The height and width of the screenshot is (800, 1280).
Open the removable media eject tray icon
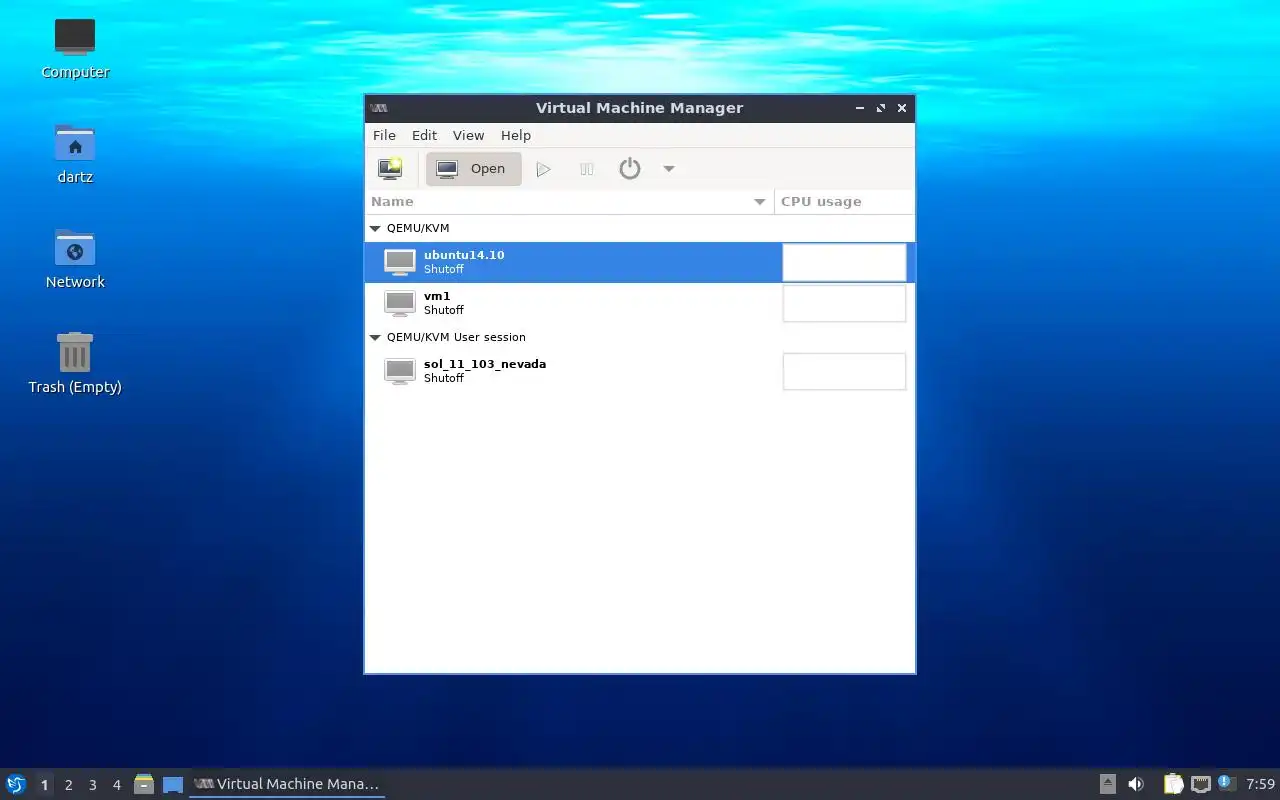[x=1108, y=784]
